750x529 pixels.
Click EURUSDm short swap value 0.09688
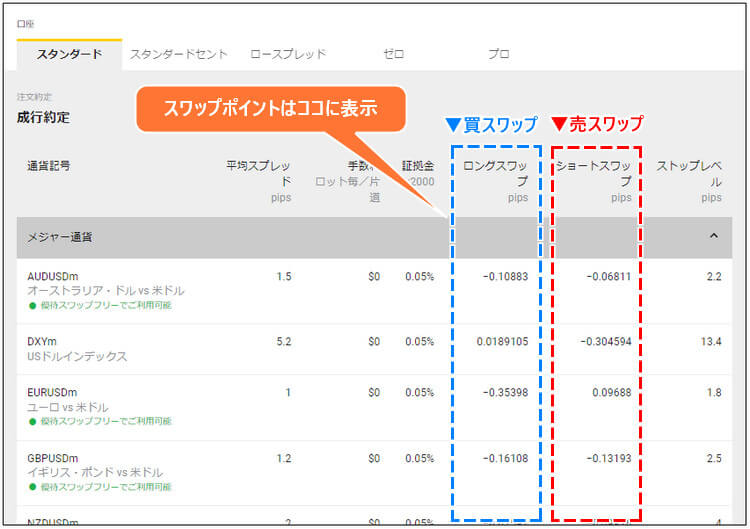[x=612, y=392]
